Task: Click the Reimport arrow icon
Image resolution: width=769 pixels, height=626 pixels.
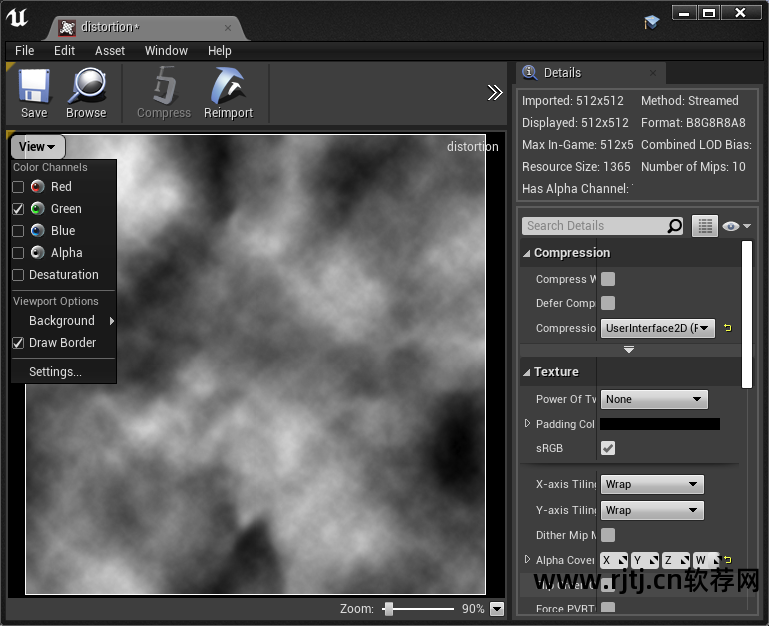Action: coord(228,85)
